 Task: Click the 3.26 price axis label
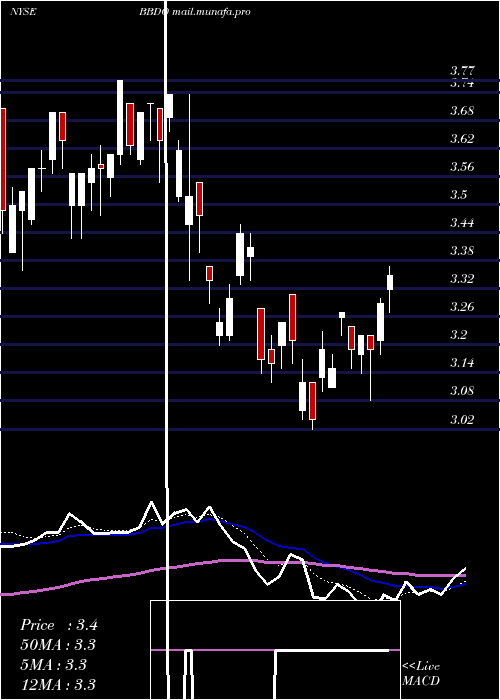coord(462,307)
